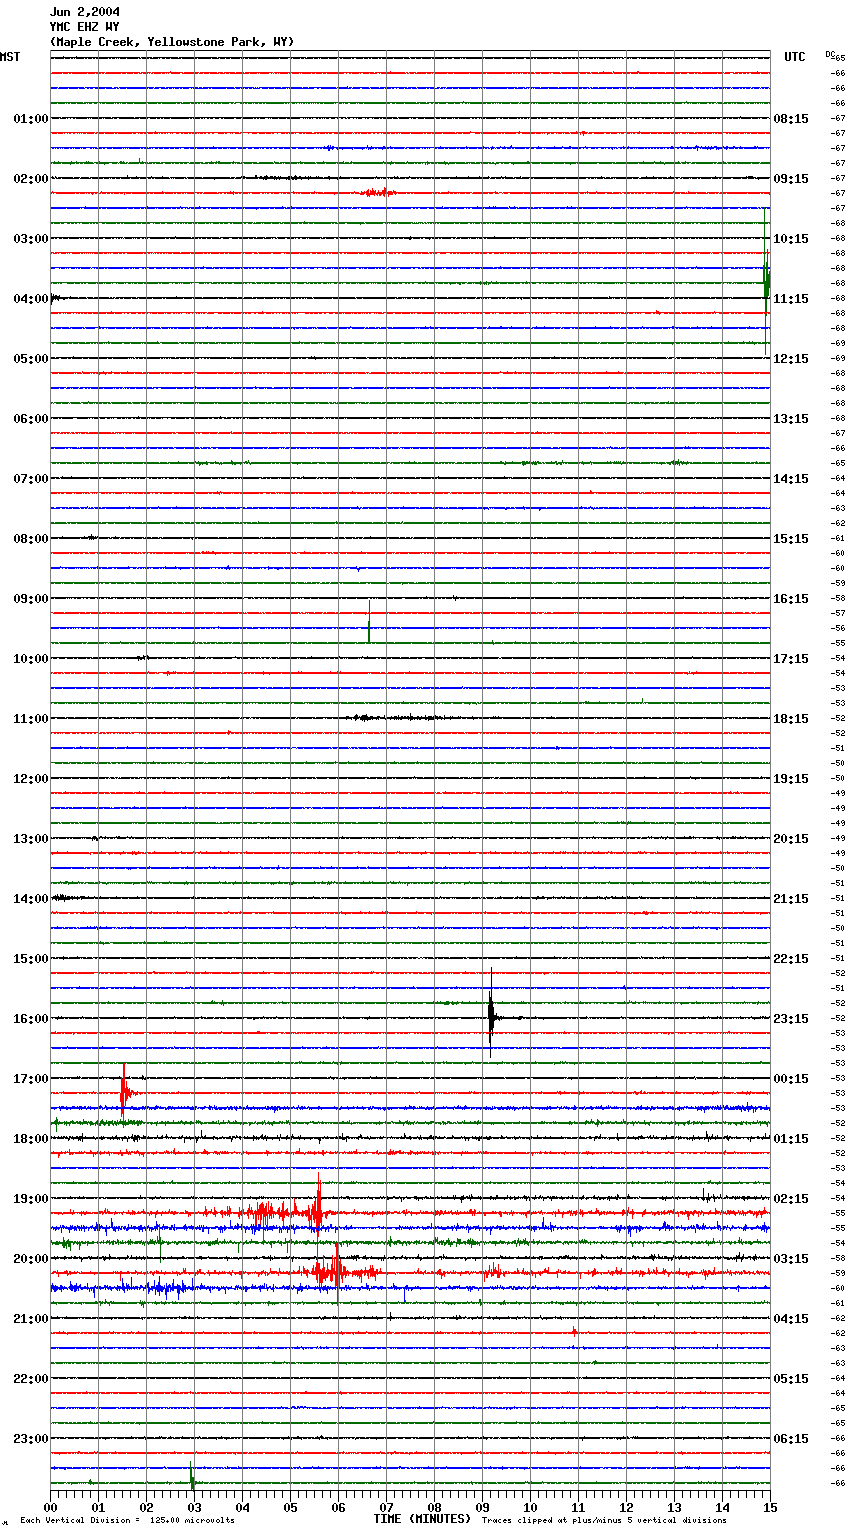The height and width of the screenshot is (1534, 850).
Task: Click the 'Traces clipped at plus/minus 5 vertical divisions' note
Action: pyautogui.click(x=605, y=1521)
